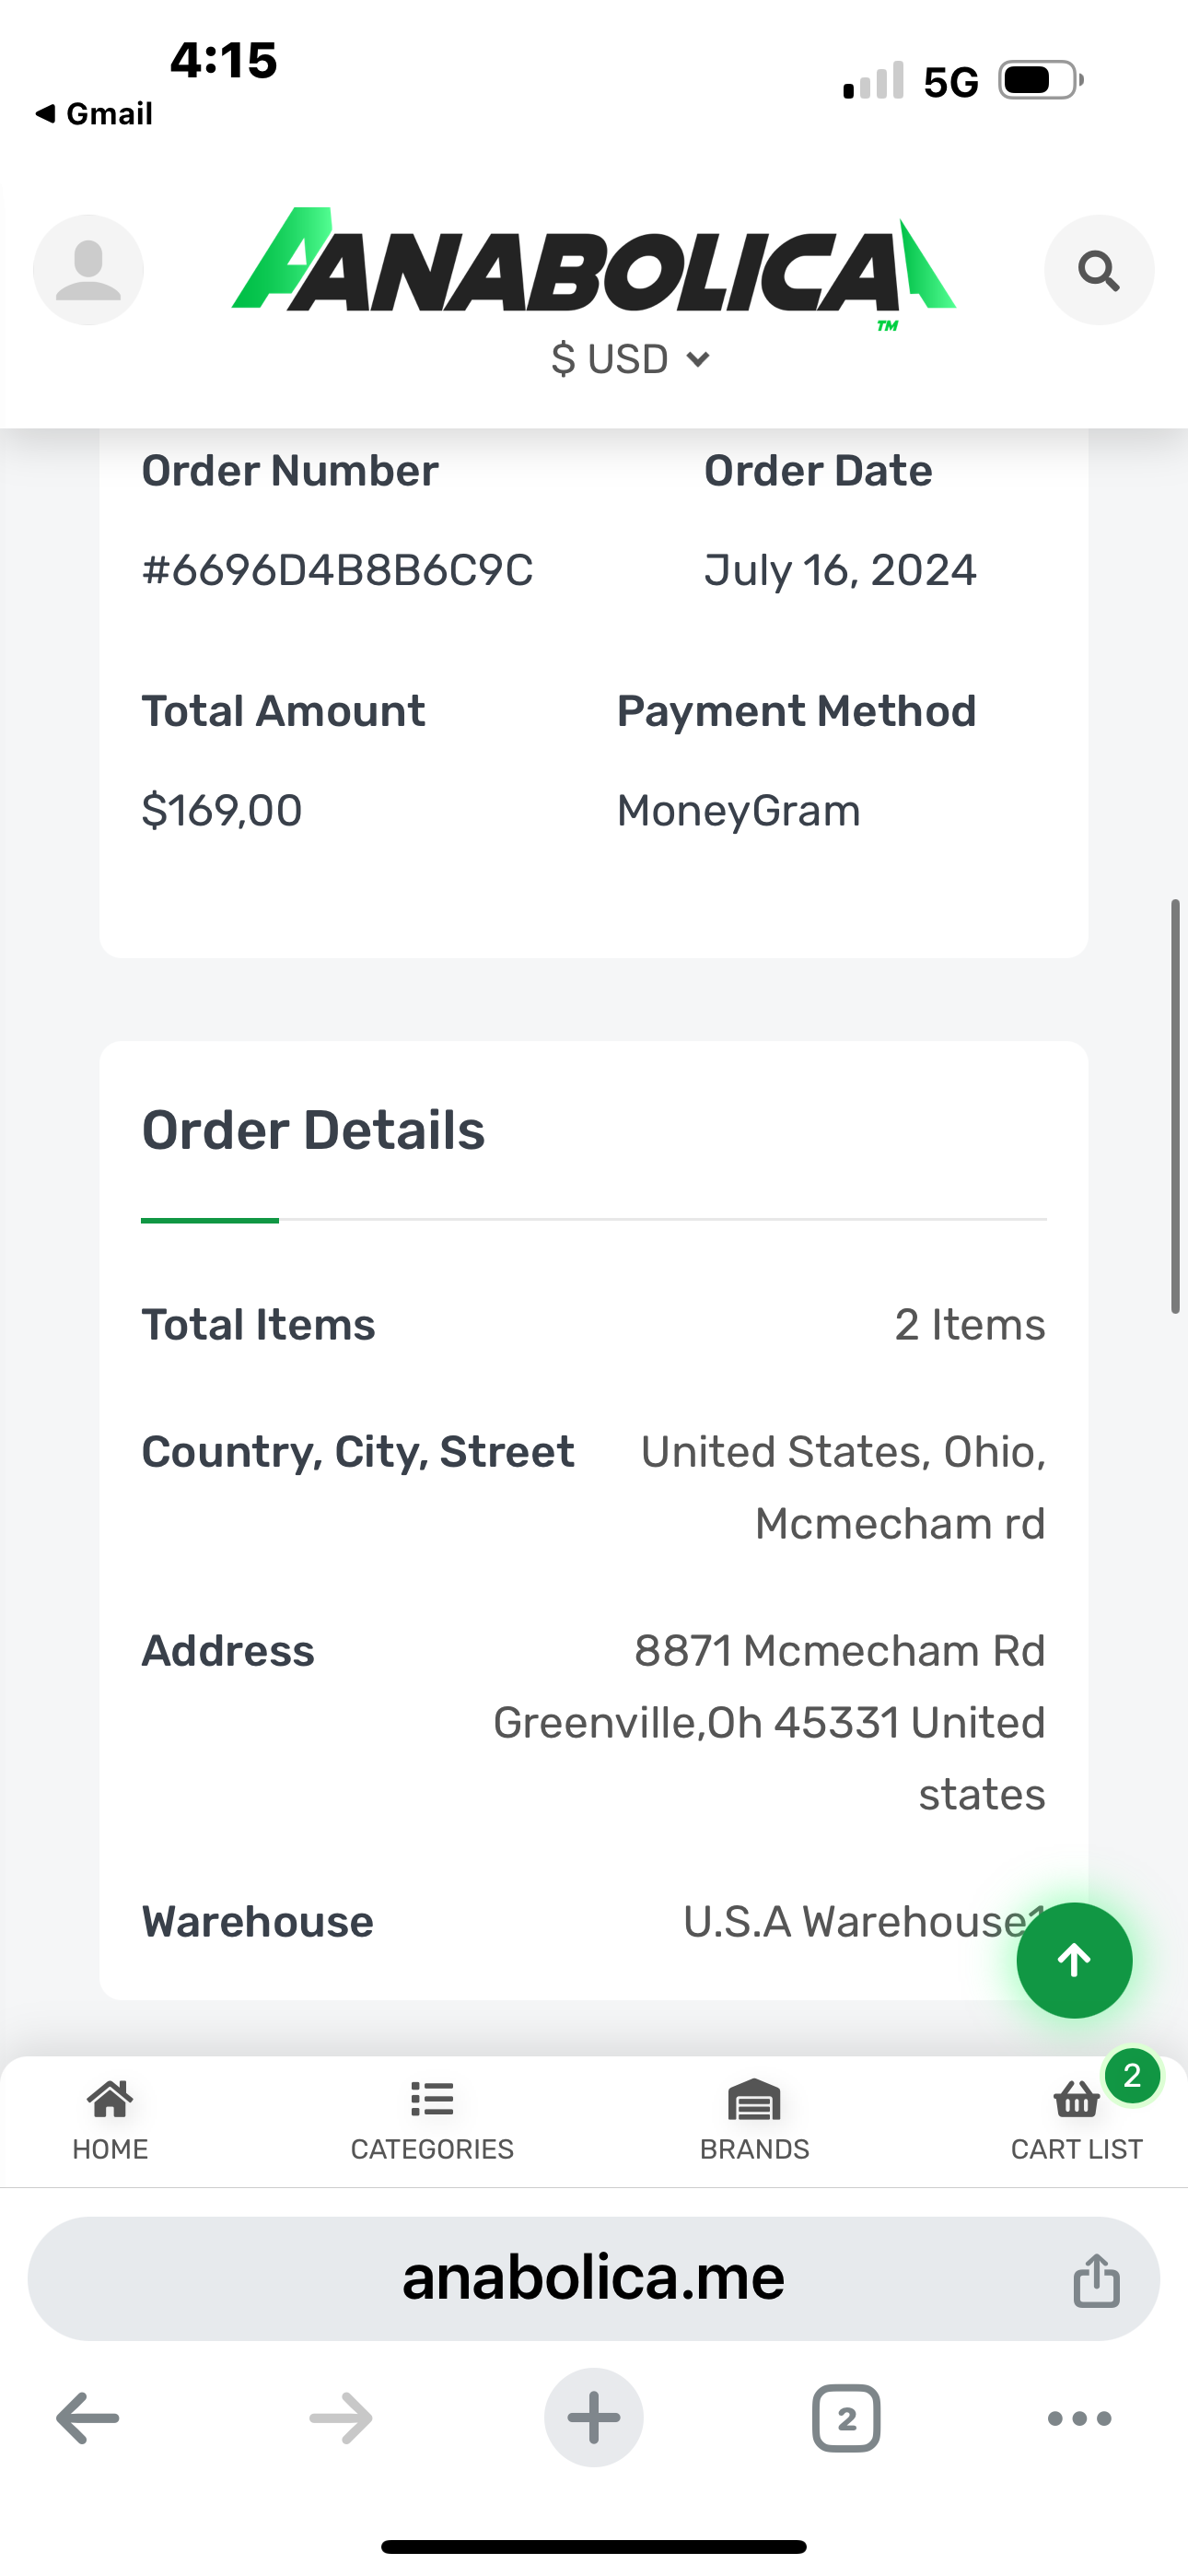Expand the USD currency dropdown
Screen dimensions: 1188x2576
630,359
